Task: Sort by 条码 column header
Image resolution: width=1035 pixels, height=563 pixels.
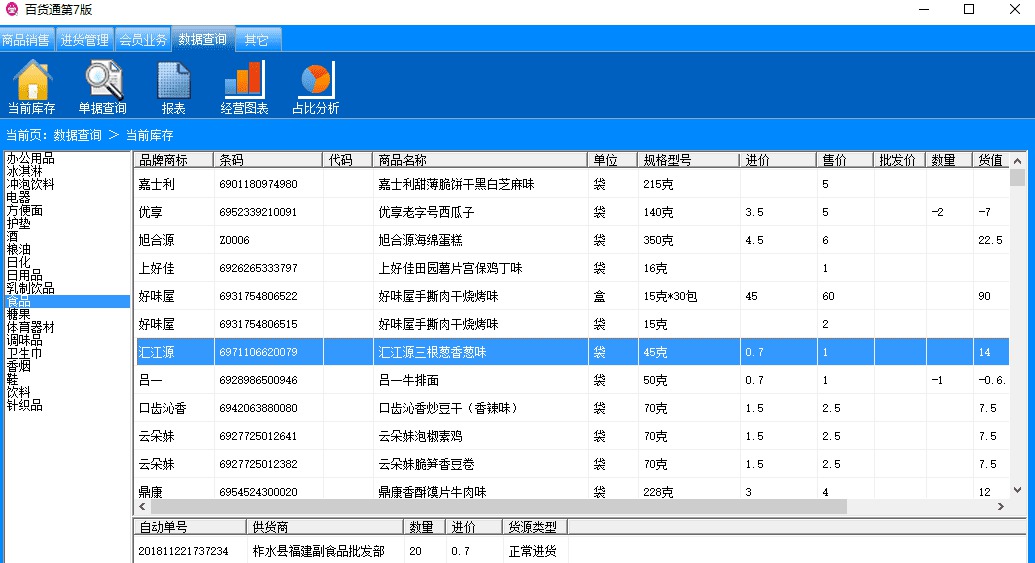Action: 268,160
